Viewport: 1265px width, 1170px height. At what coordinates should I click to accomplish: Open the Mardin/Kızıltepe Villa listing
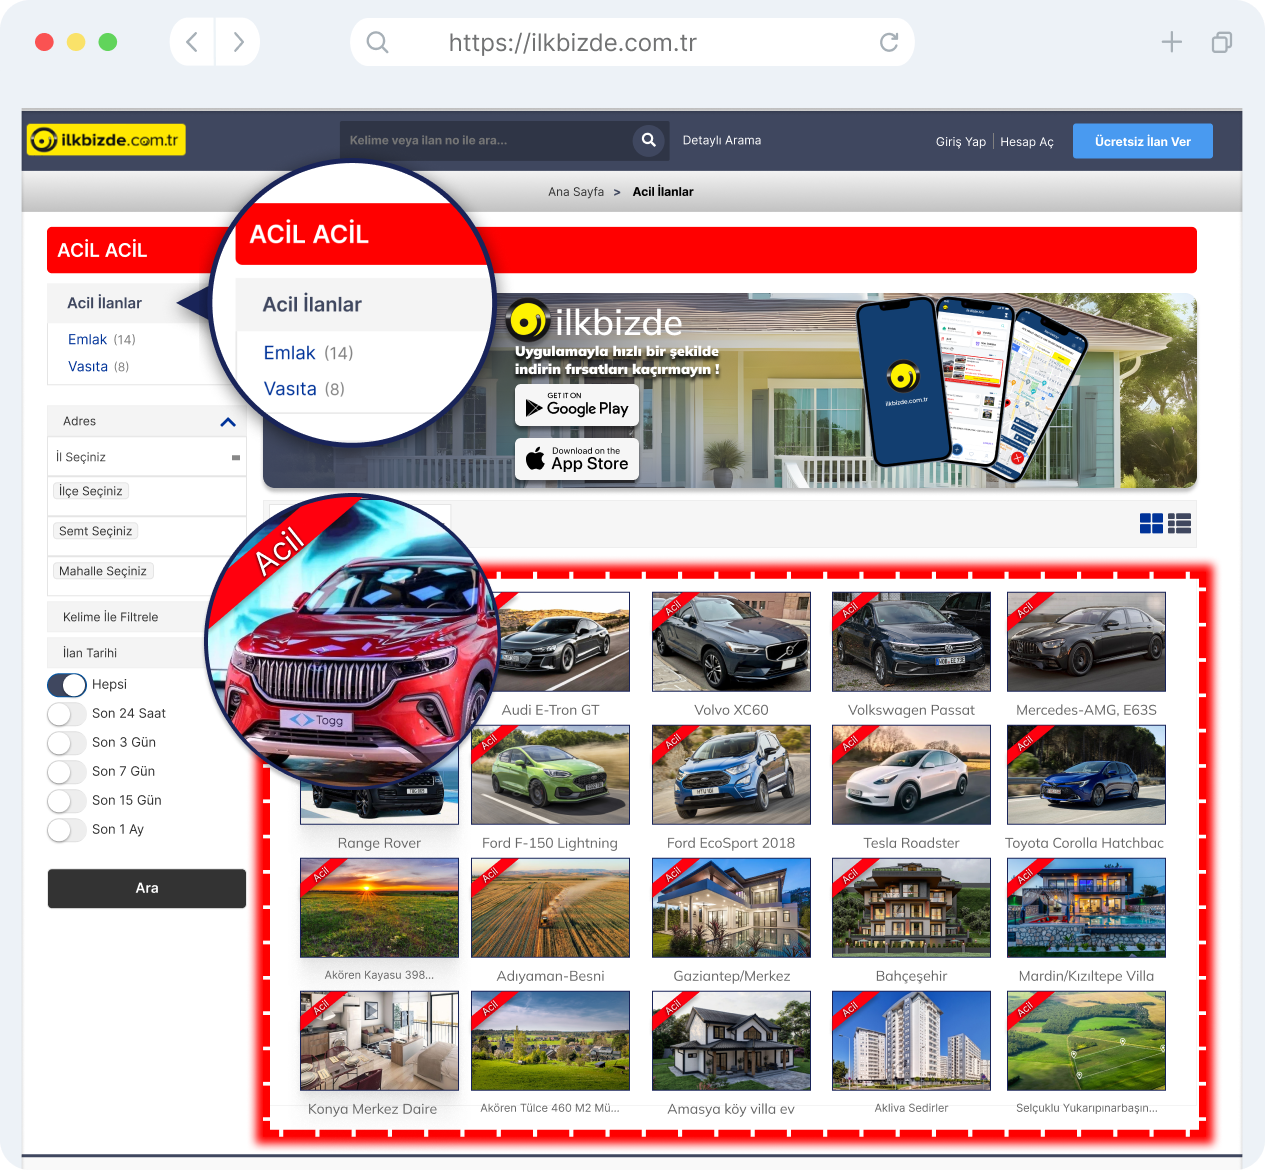tap(1086, 908)
